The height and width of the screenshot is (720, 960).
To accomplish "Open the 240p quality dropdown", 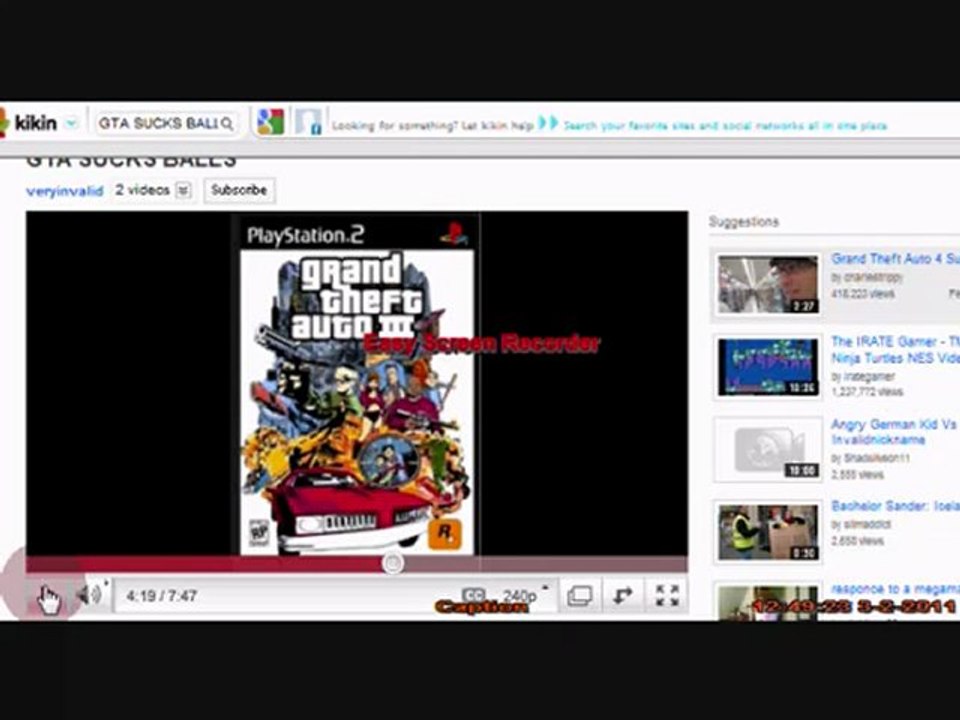I will point(525,595).
